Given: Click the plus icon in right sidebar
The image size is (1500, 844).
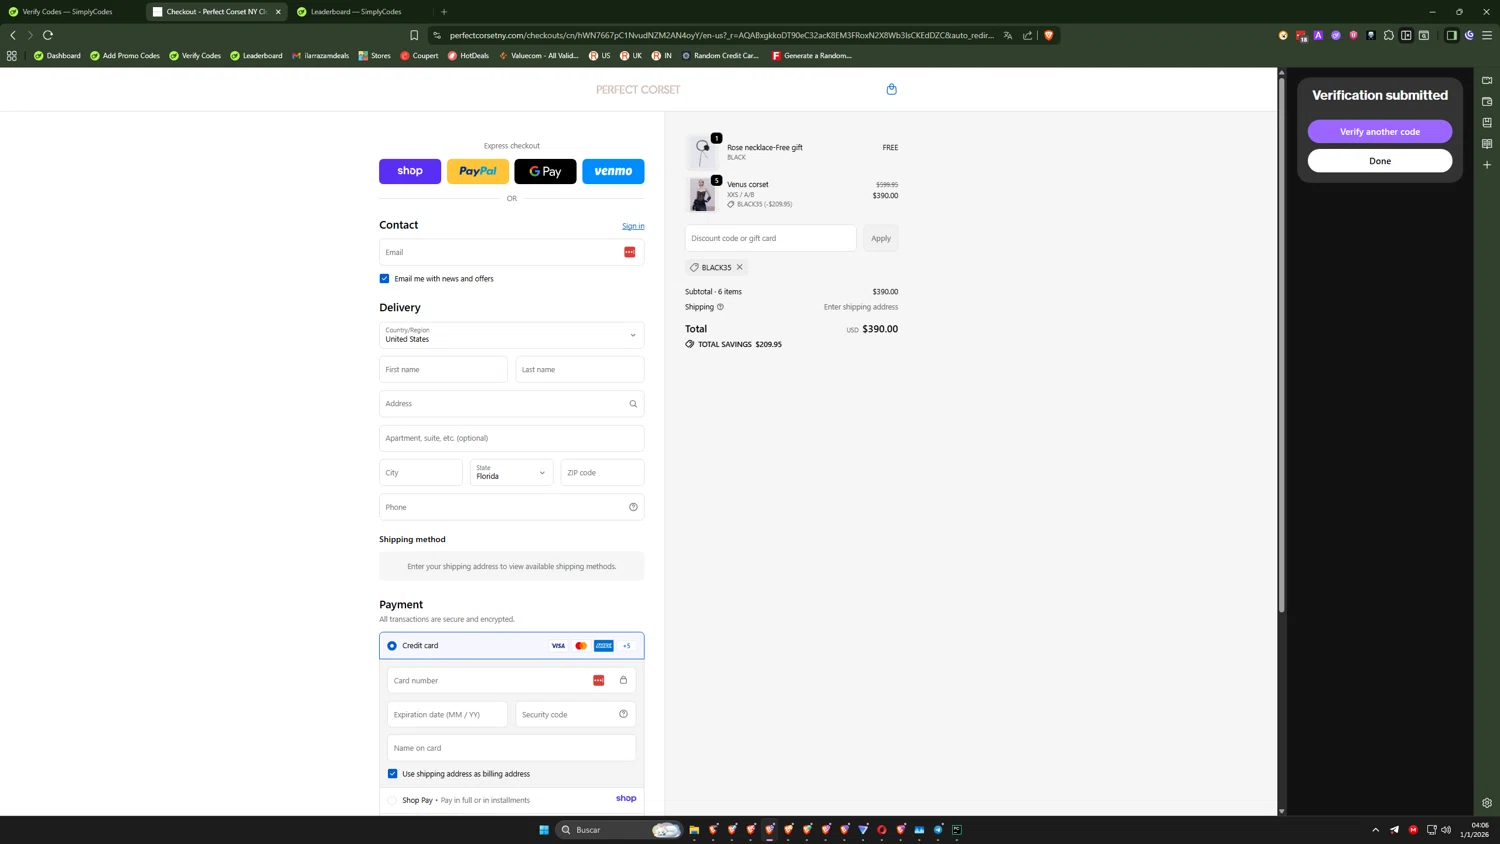Looking at the screenshot, I should pos(1487,165).
